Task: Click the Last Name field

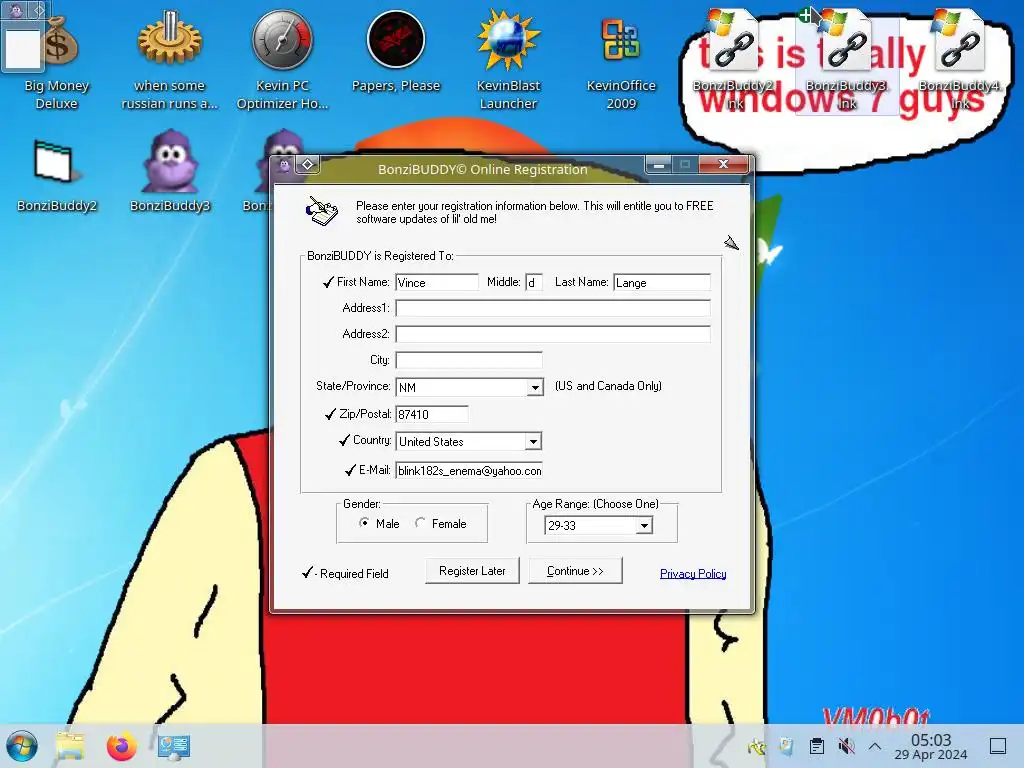Action: pos(662,282)
